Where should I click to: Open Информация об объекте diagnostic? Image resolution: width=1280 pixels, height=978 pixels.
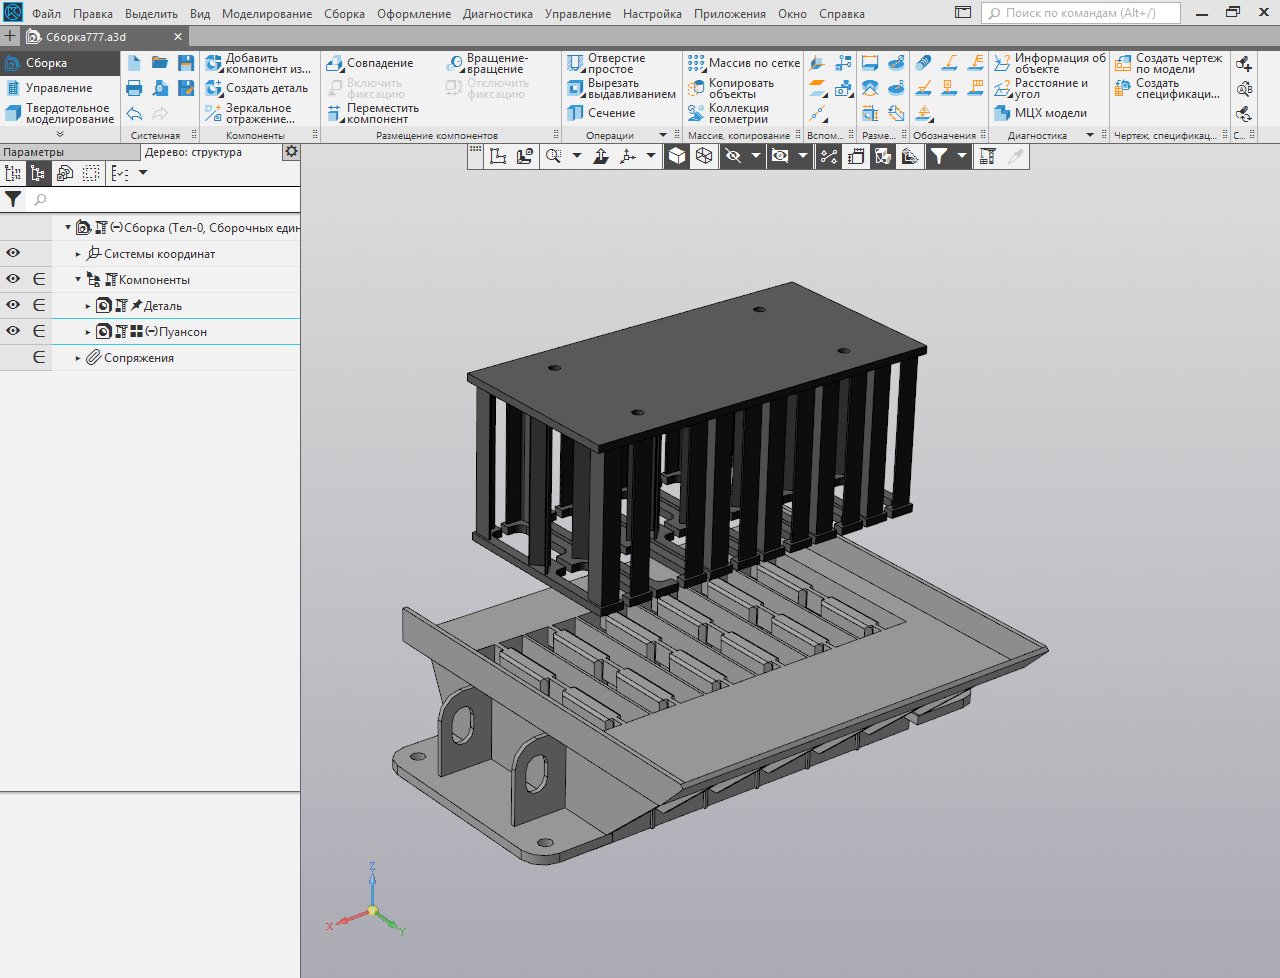(x=1050, y=63)
